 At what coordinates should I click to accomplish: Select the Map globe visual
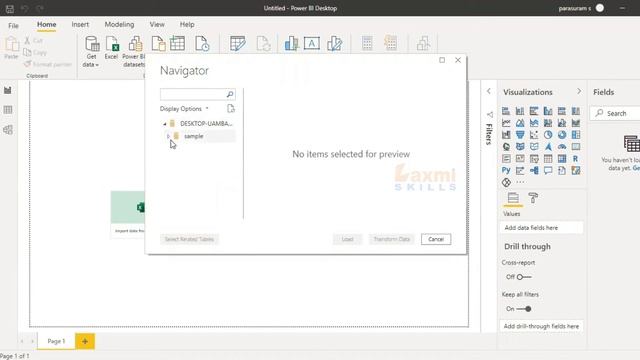506,147
